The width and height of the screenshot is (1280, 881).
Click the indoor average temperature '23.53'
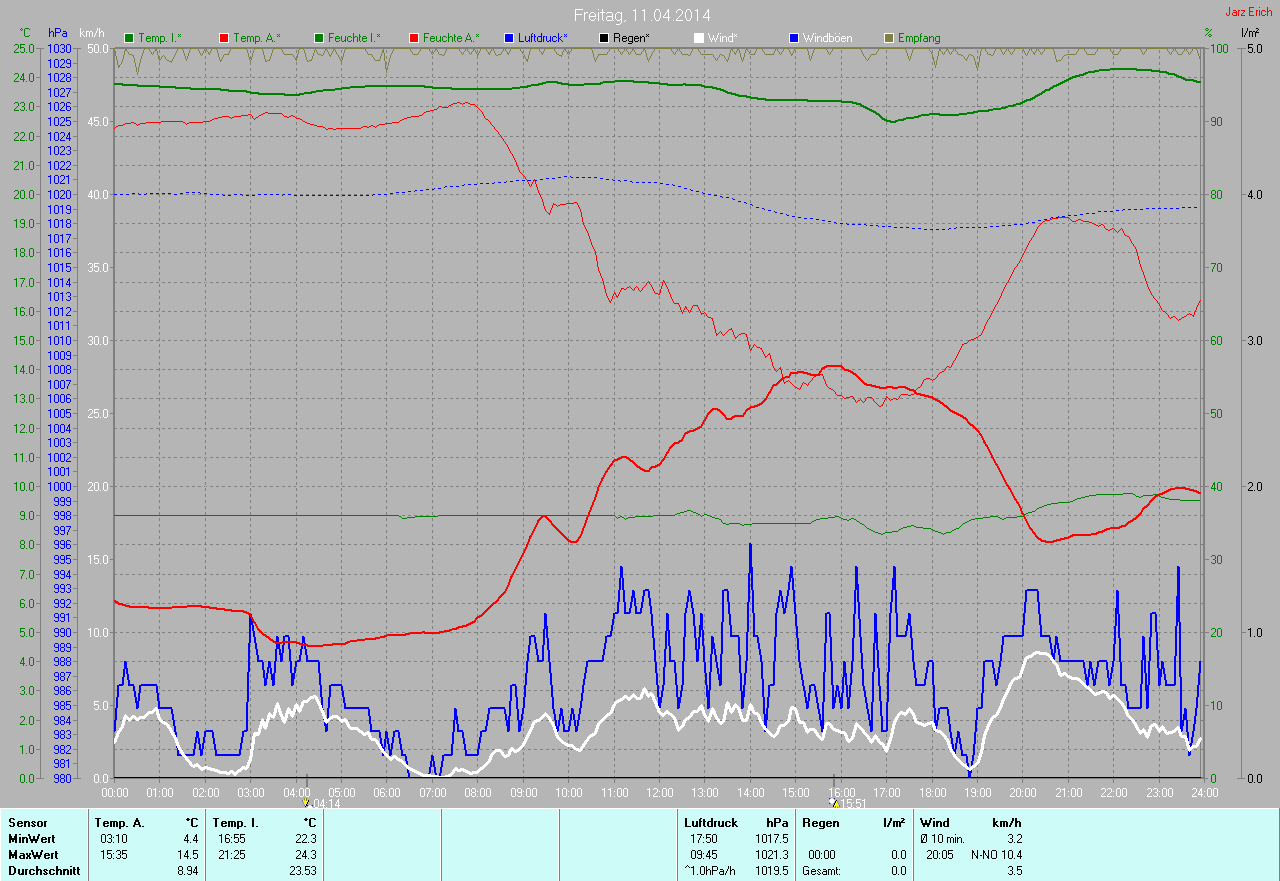[302, 871]
